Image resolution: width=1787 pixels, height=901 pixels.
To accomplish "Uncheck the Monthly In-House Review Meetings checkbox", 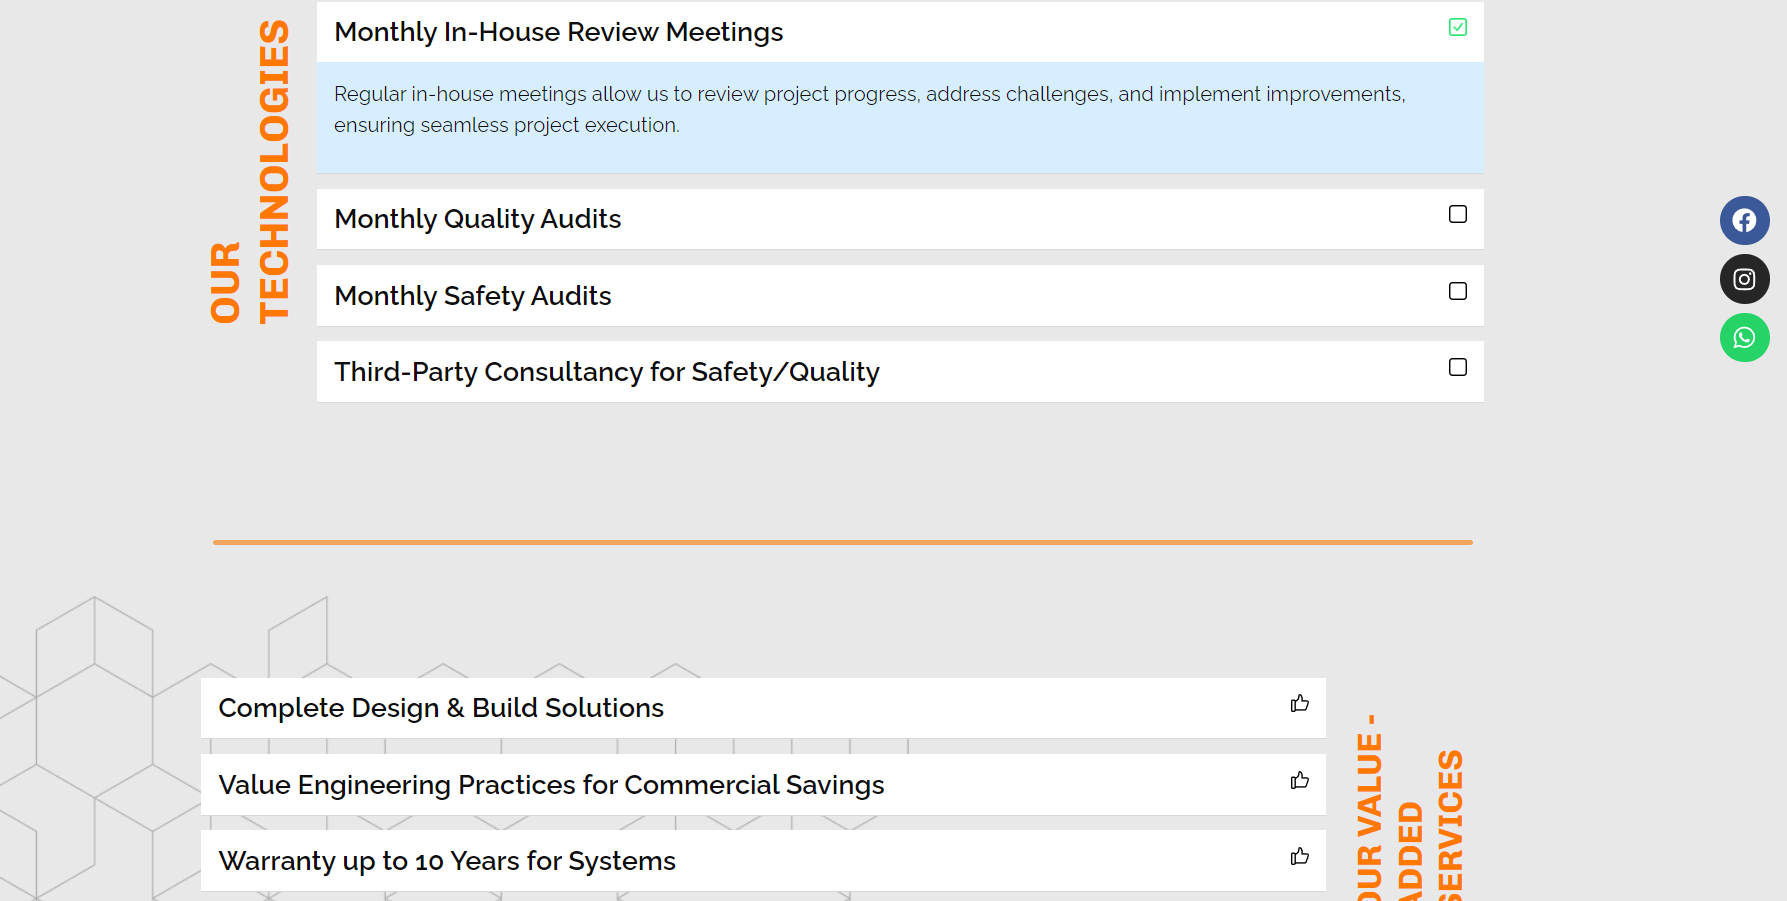I will (x=1458, y=27).
